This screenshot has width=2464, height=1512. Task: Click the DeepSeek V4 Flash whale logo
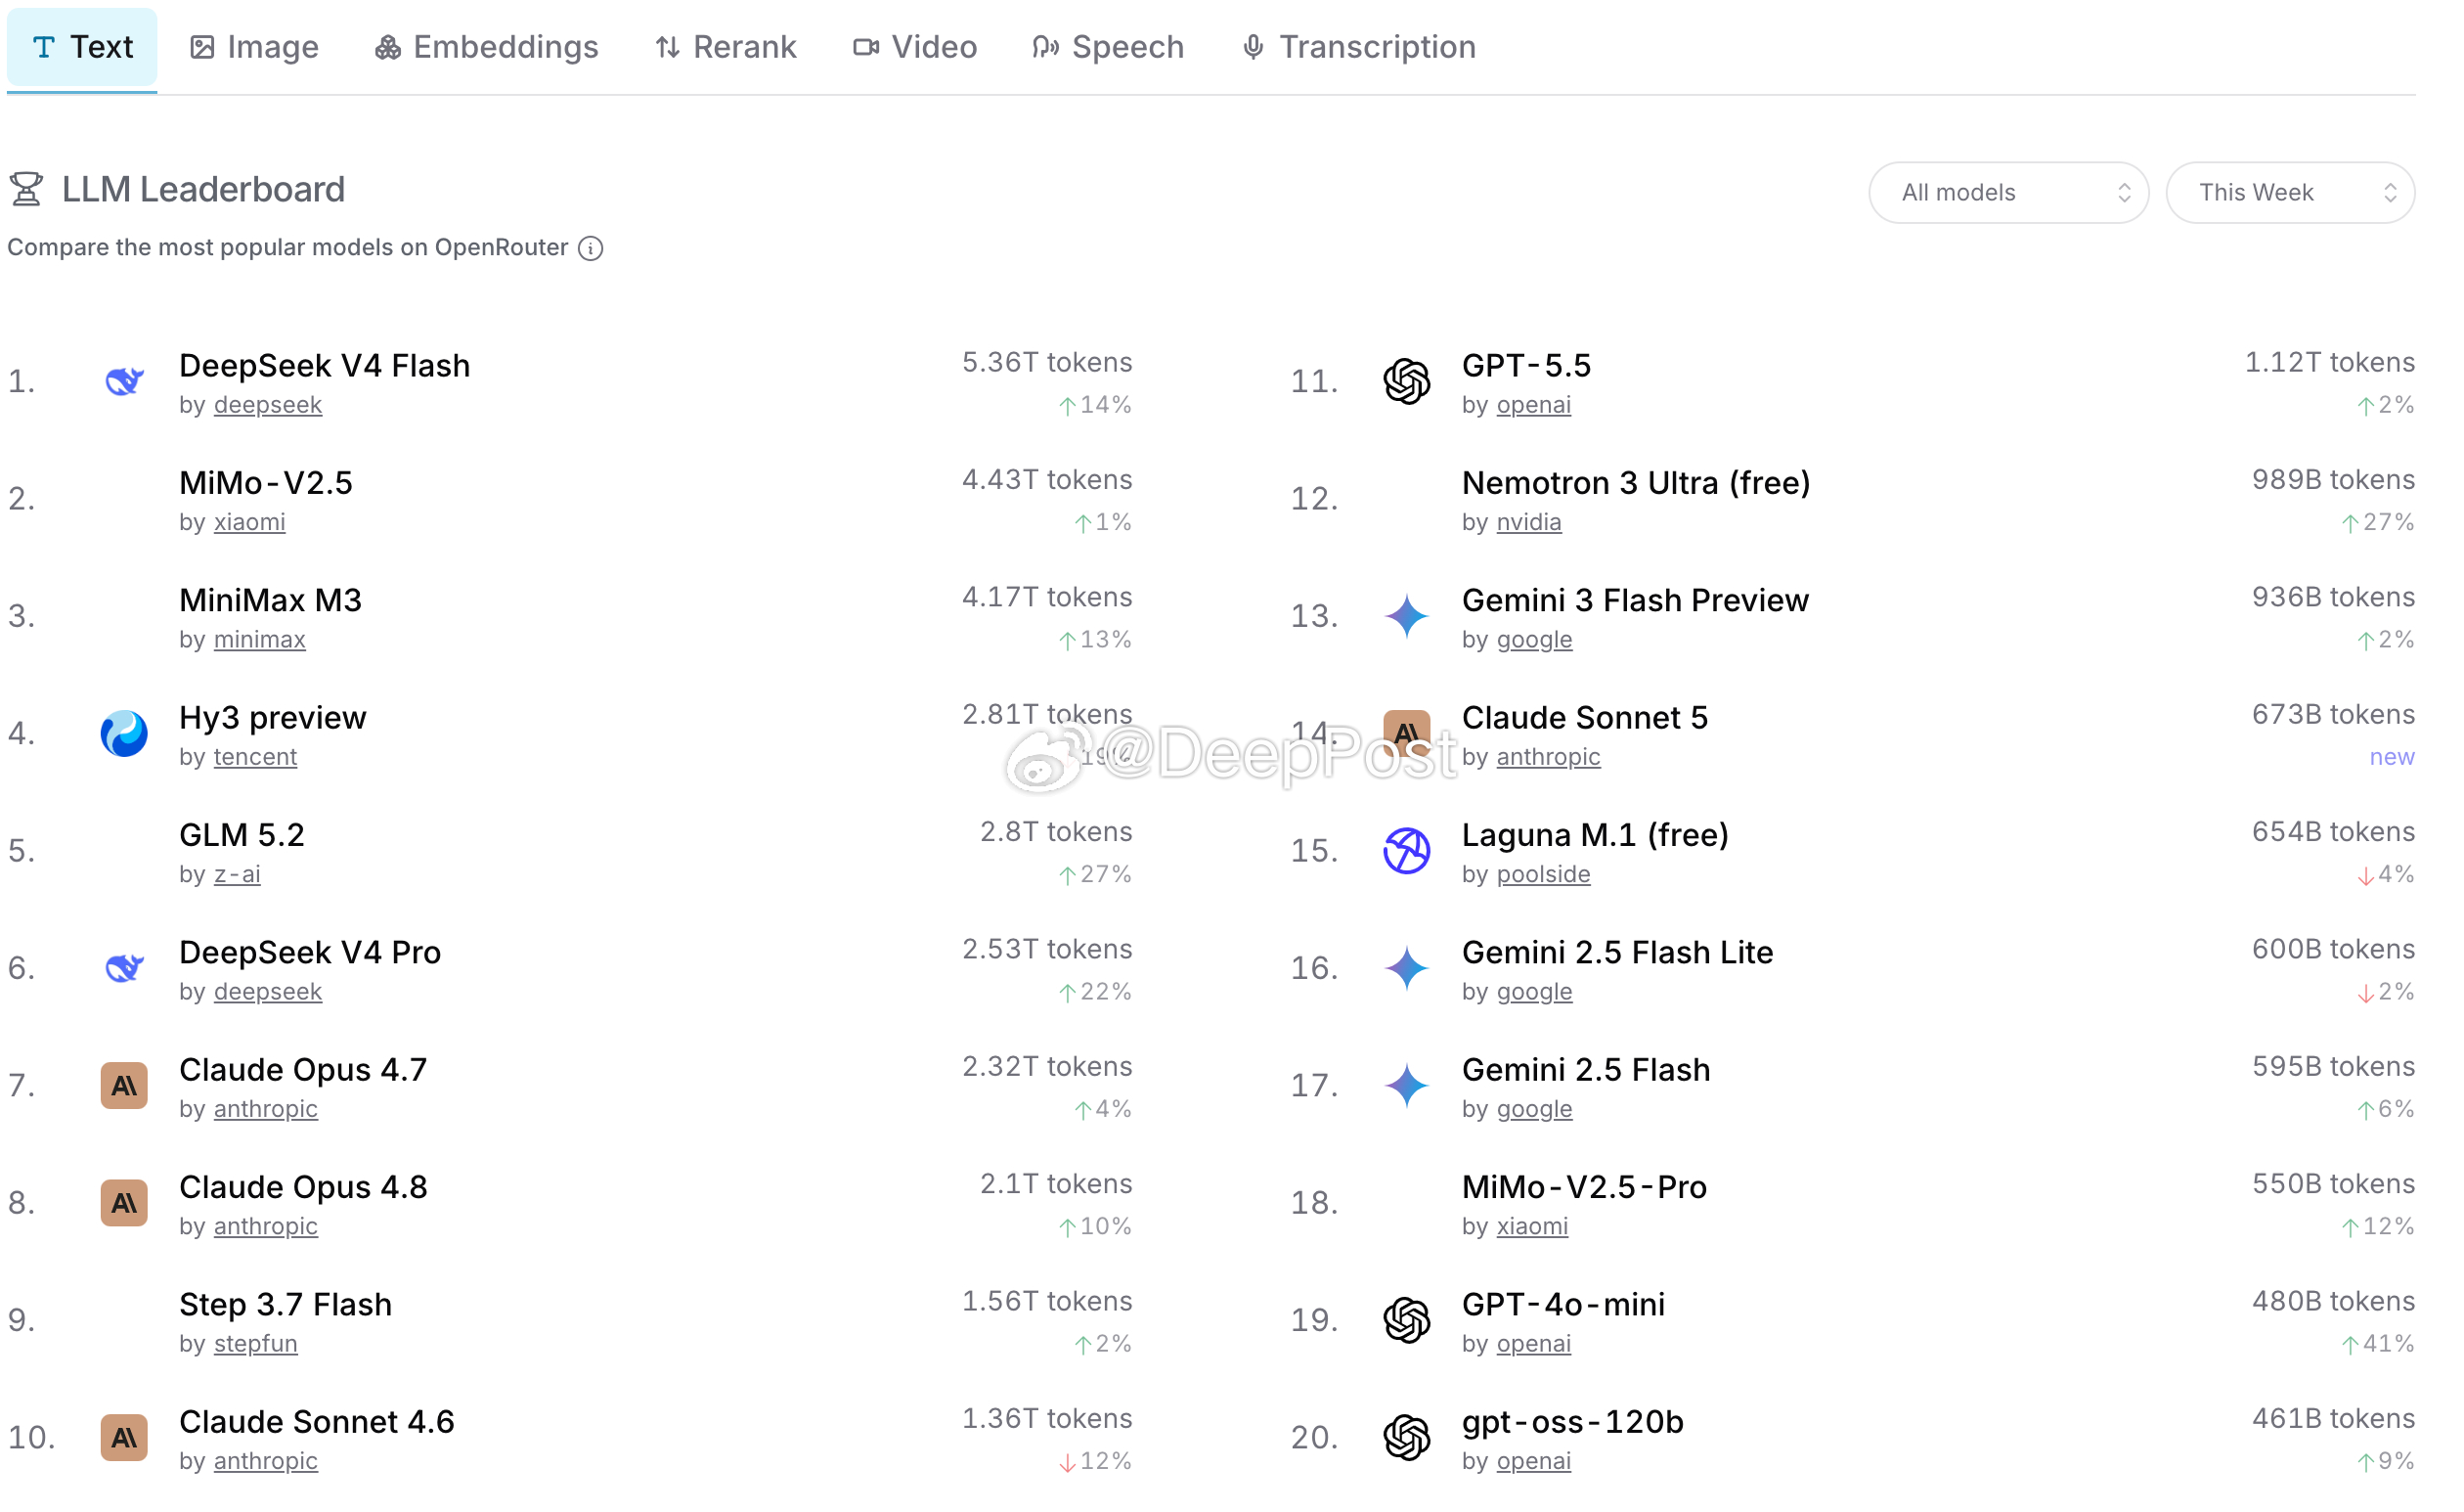124,381
